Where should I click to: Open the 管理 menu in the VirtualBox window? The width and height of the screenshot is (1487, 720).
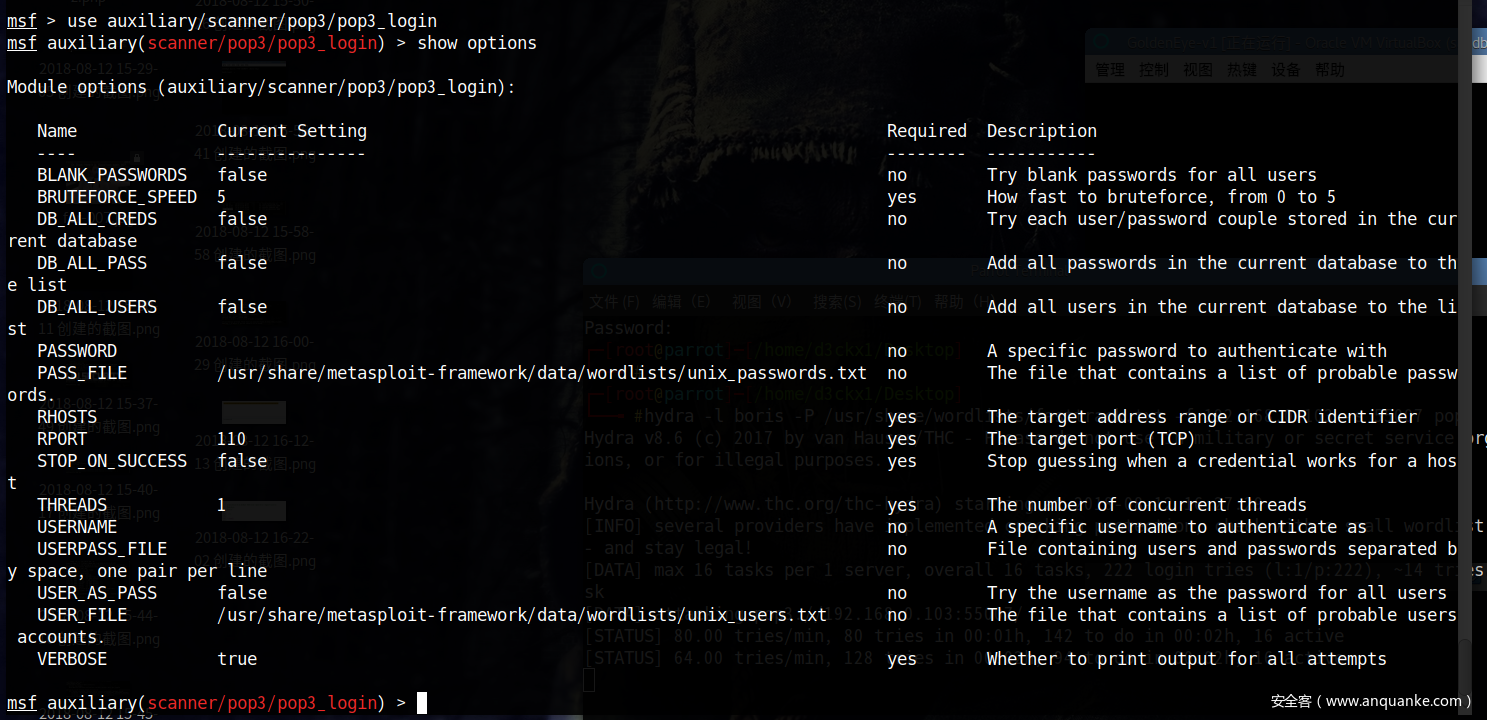(x=1110, y=70)
